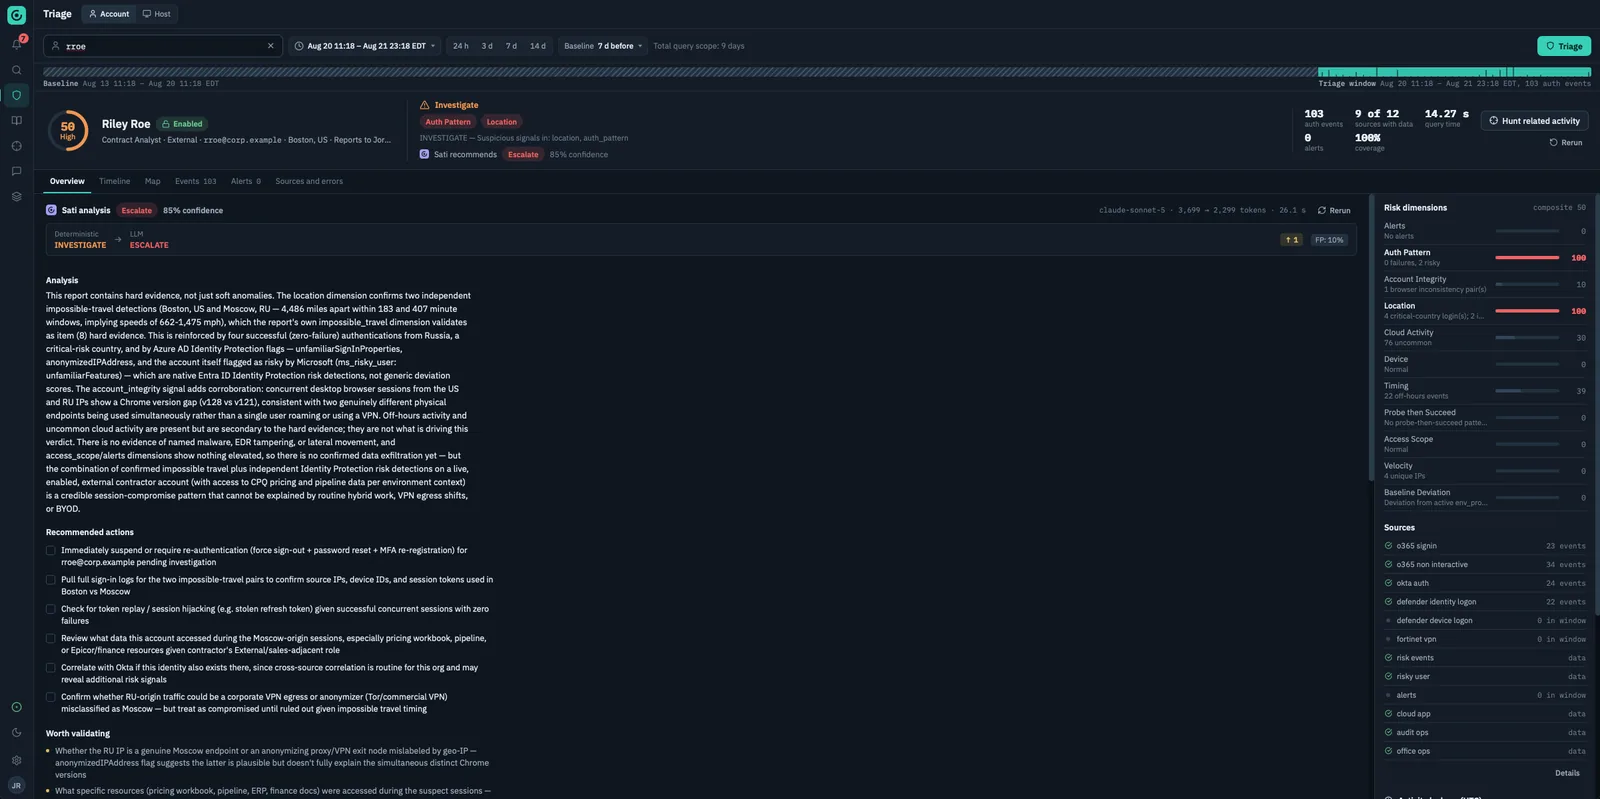Select the 24 h time range preset
The image size is (1600, 799).
[x=460, y=46]
